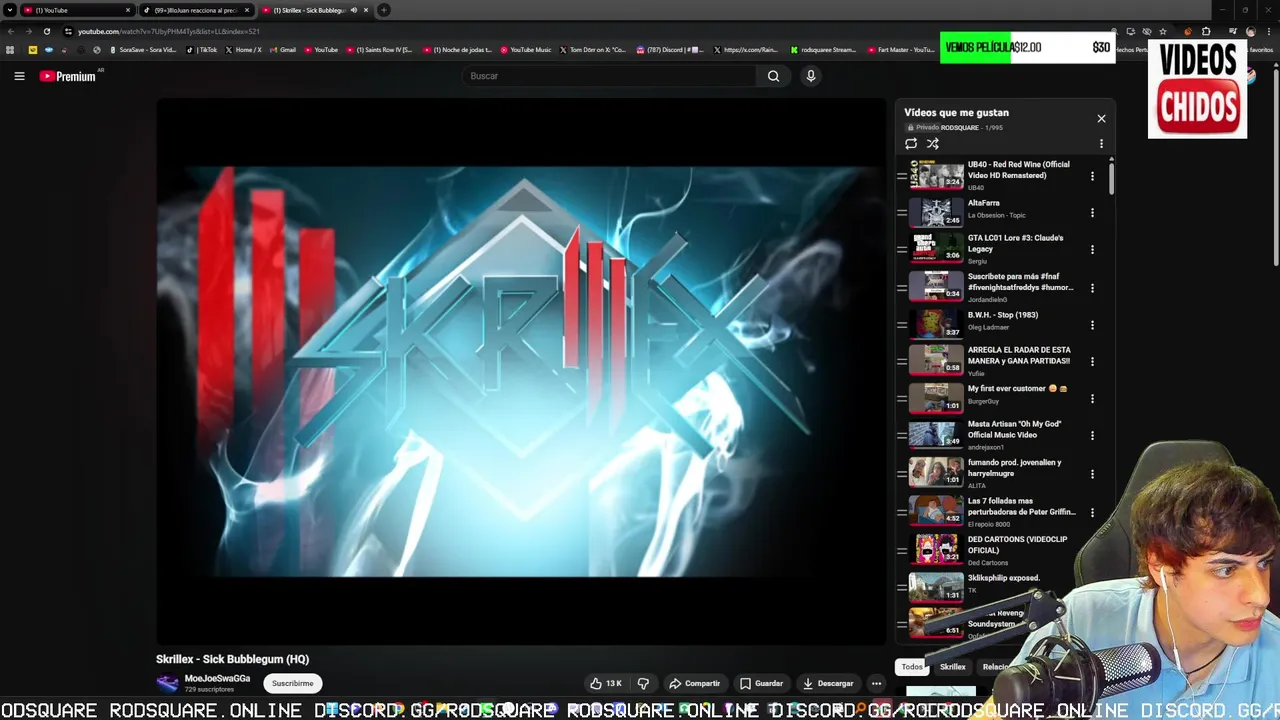Open Gmail bookmark

(x=282, y=49)
